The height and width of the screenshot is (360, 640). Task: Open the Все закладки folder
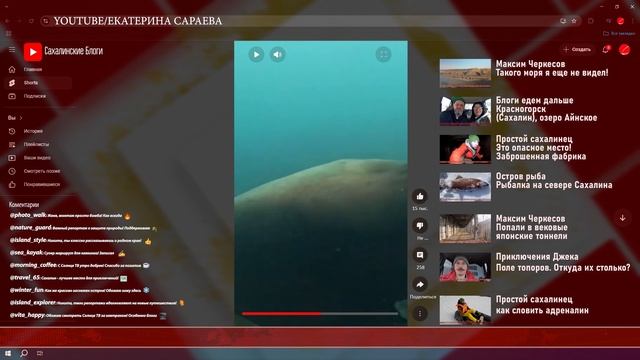[x=619, y=33]
